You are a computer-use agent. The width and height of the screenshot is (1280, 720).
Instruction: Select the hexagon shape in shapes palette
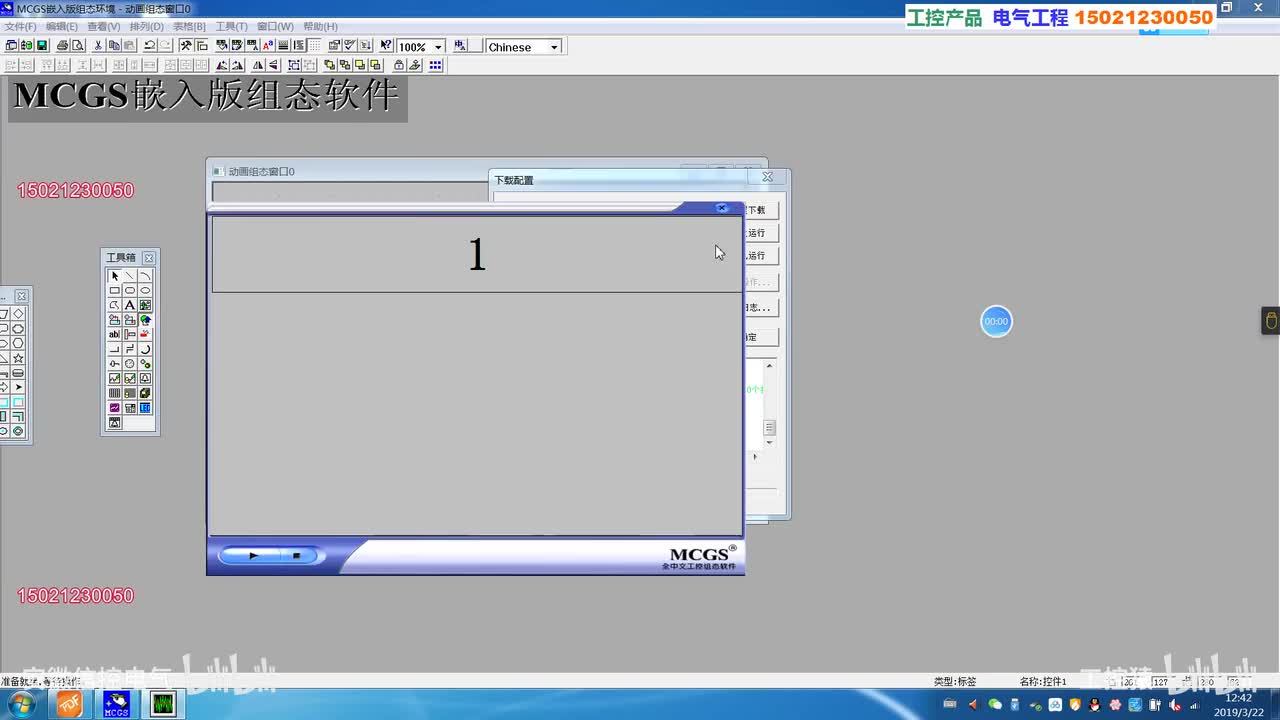click(18, 343)
